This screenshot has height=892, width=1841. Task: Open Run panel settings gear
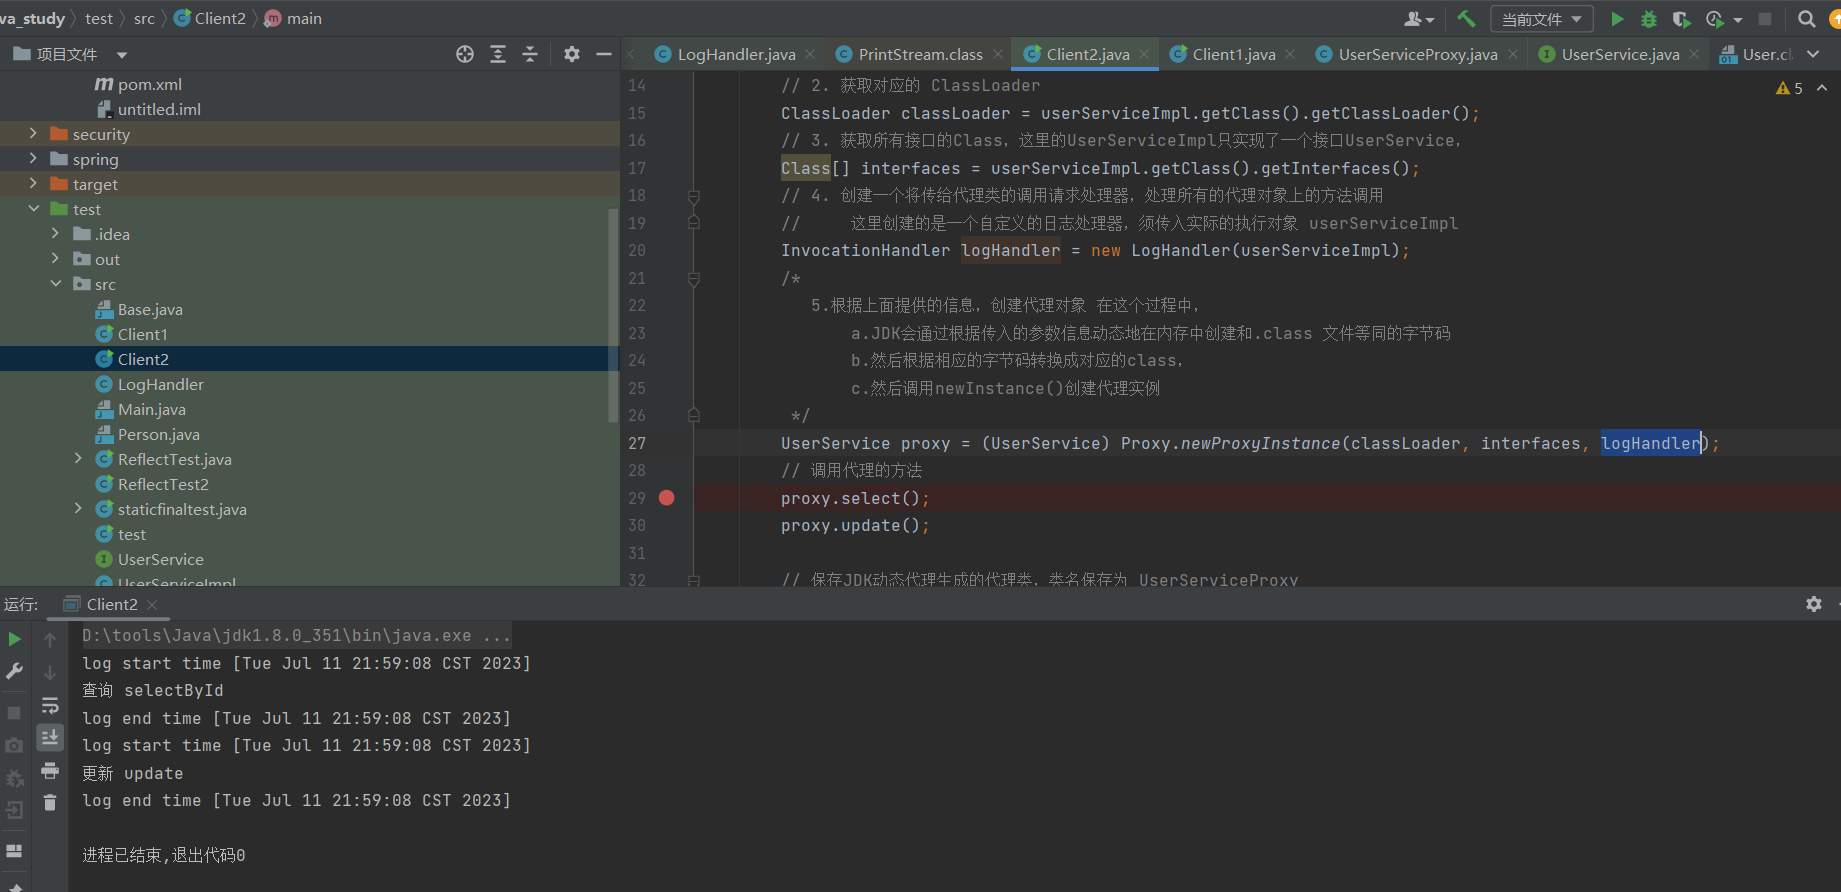pos(1814,604)
